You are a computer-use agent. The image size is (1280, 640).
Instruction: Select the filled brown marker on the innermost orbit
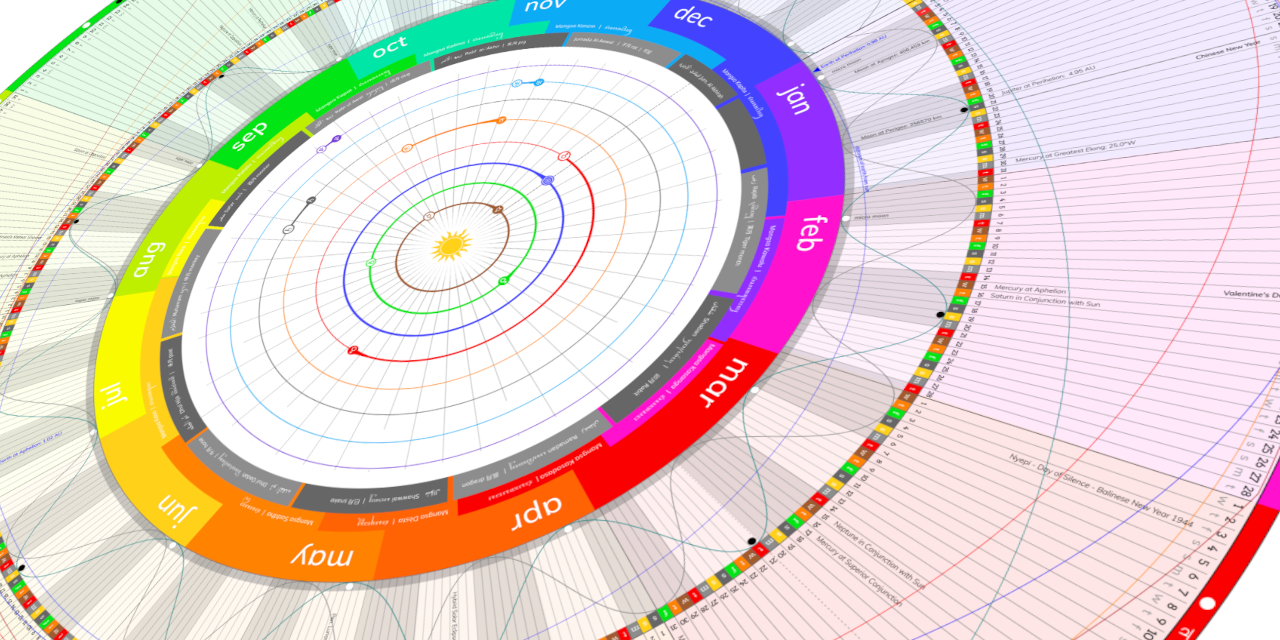[498, 209]
